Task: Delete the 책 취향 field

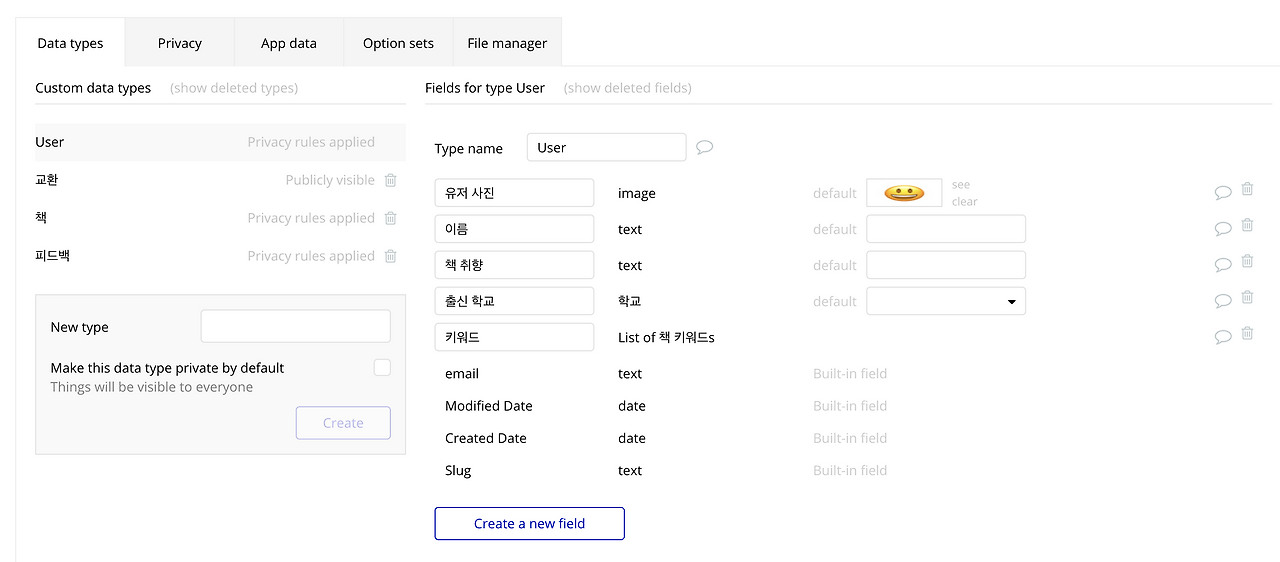Action: (x=1247, y=261)
